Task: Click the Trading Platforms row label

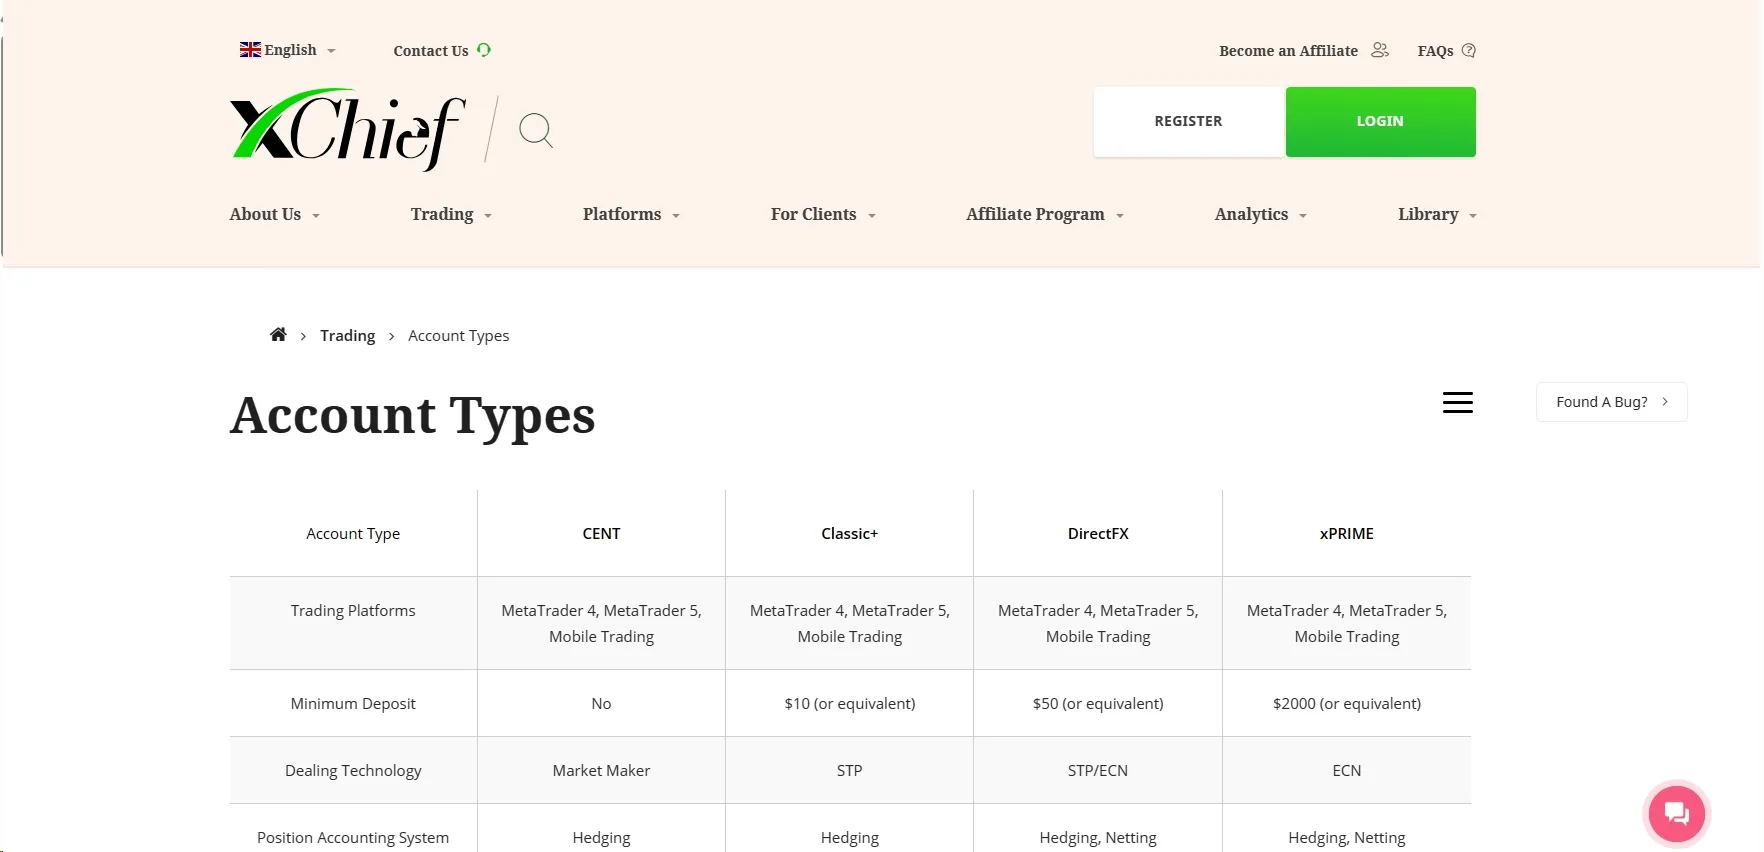Action: [x=353, y=611]
